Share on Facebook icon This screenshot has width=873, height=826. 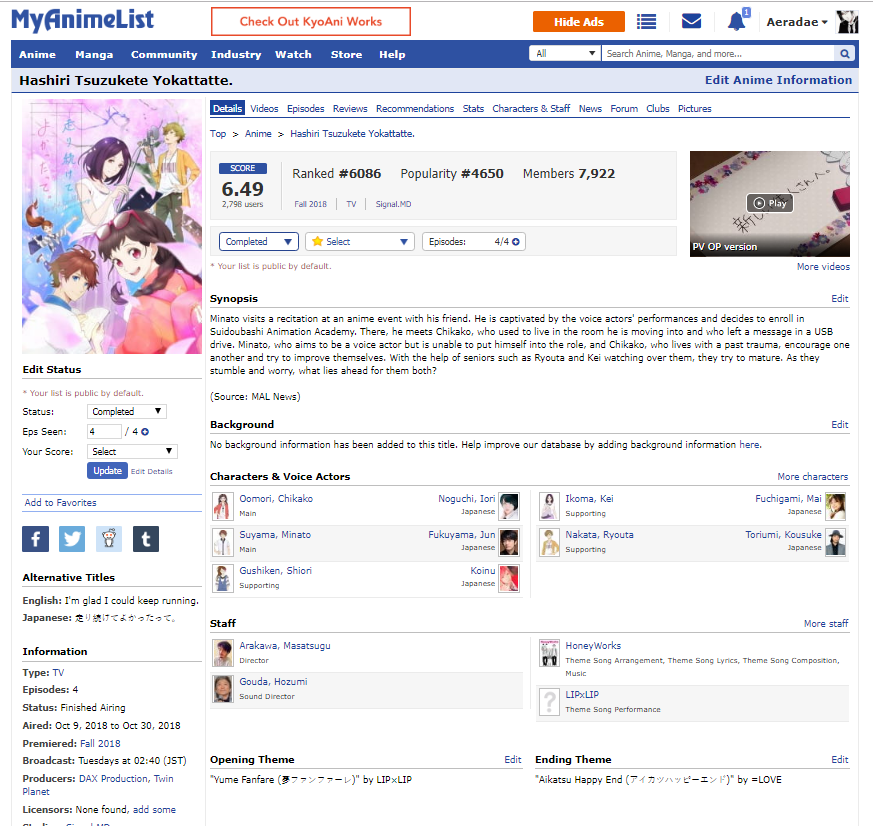click(35, 539)
